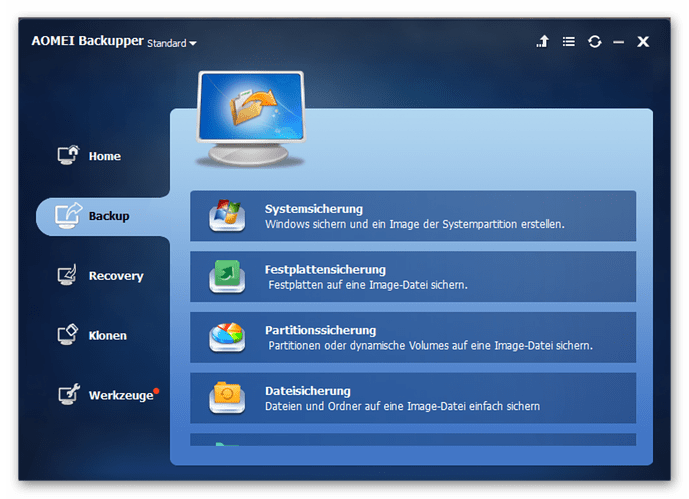Screen dimensions: 689x499
Task: Switch to the Home tab label
Action: 105,156
